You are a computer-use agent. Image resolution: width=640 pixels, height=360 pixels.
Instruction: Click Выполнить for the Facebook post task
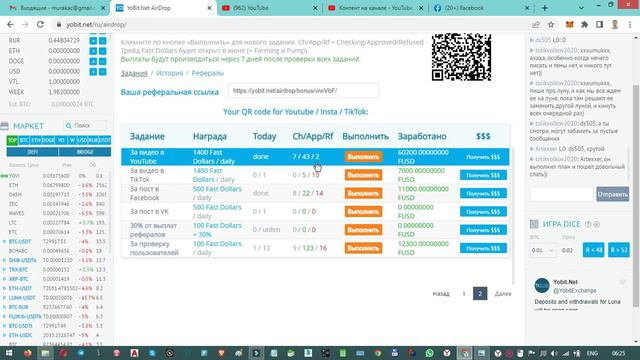click(x=363, y=193)
